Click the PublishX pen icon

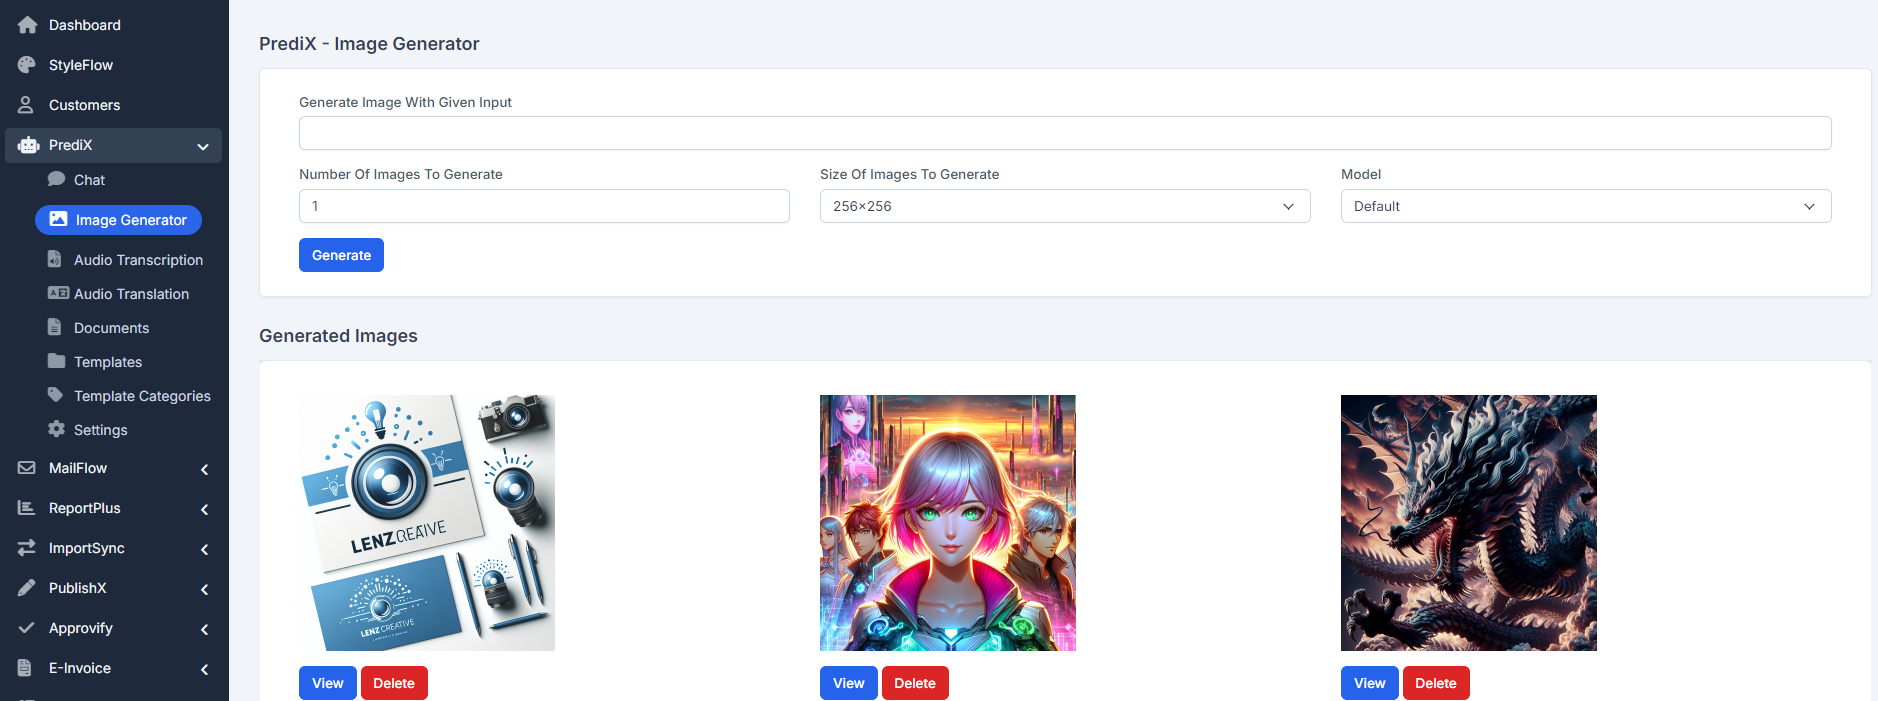pyautogui.click(x=27, y=588)
